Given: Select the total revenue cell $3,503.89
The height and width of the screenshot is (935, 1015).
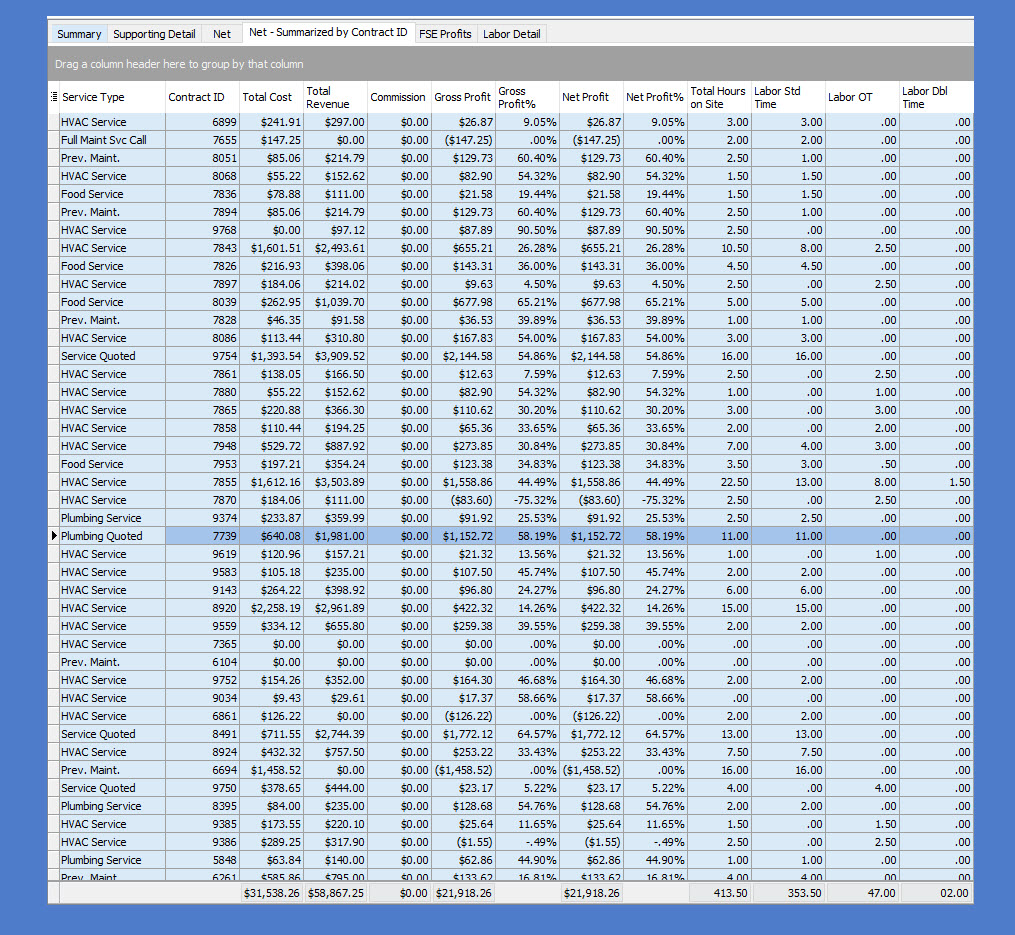Looking at the screenshot, I should tap(335, 482).
